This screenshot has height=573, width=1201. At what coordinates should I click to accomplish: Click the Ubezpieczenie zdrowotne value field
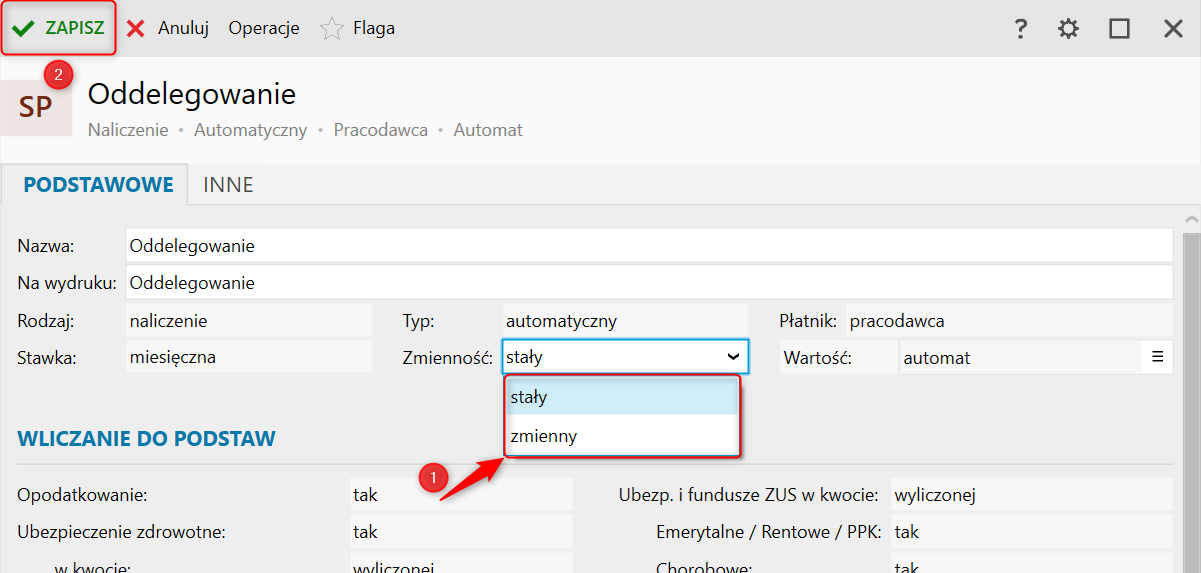point(460,532)
